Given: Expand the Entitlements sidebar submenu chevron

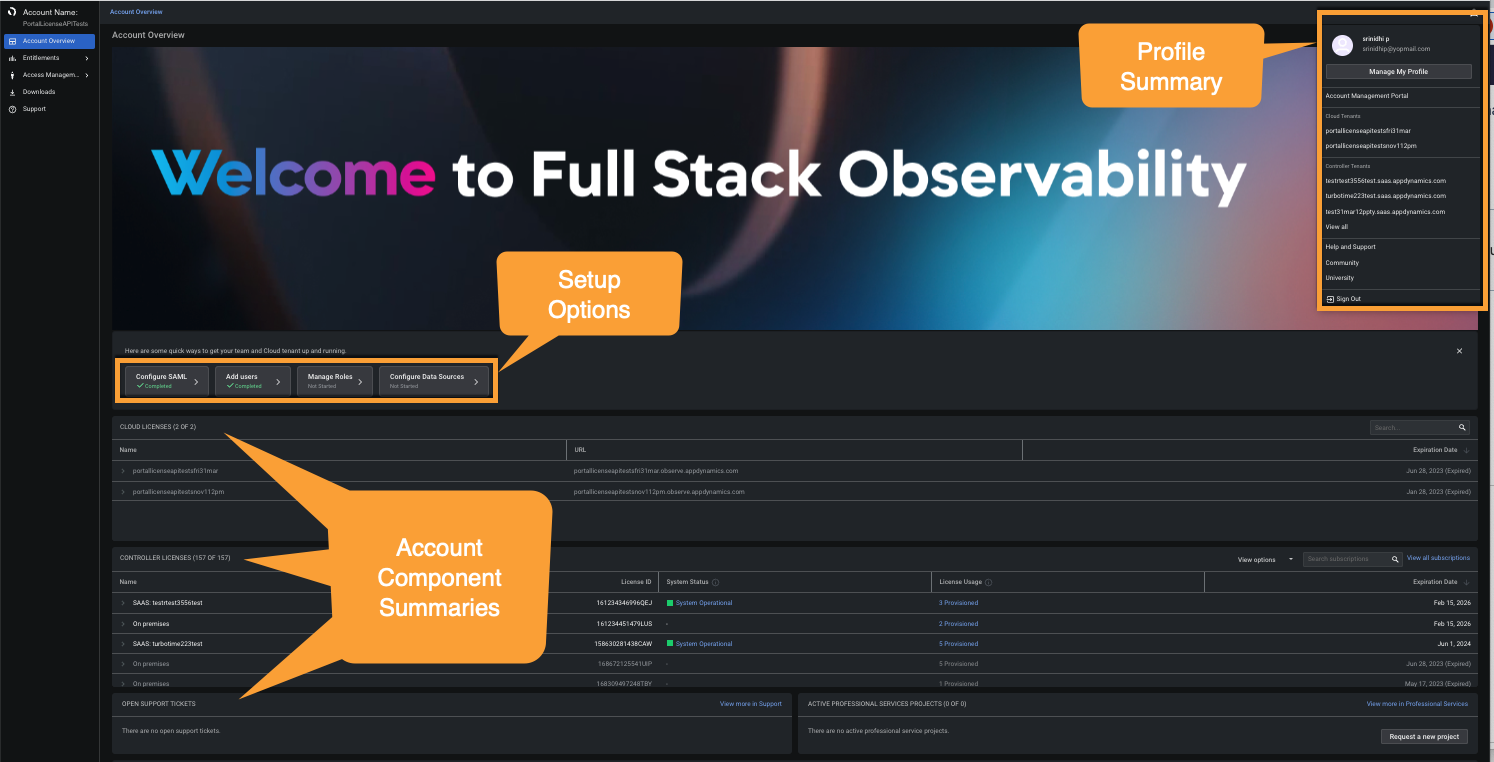Looking at the screenshot, I should (x=87, y=58).
